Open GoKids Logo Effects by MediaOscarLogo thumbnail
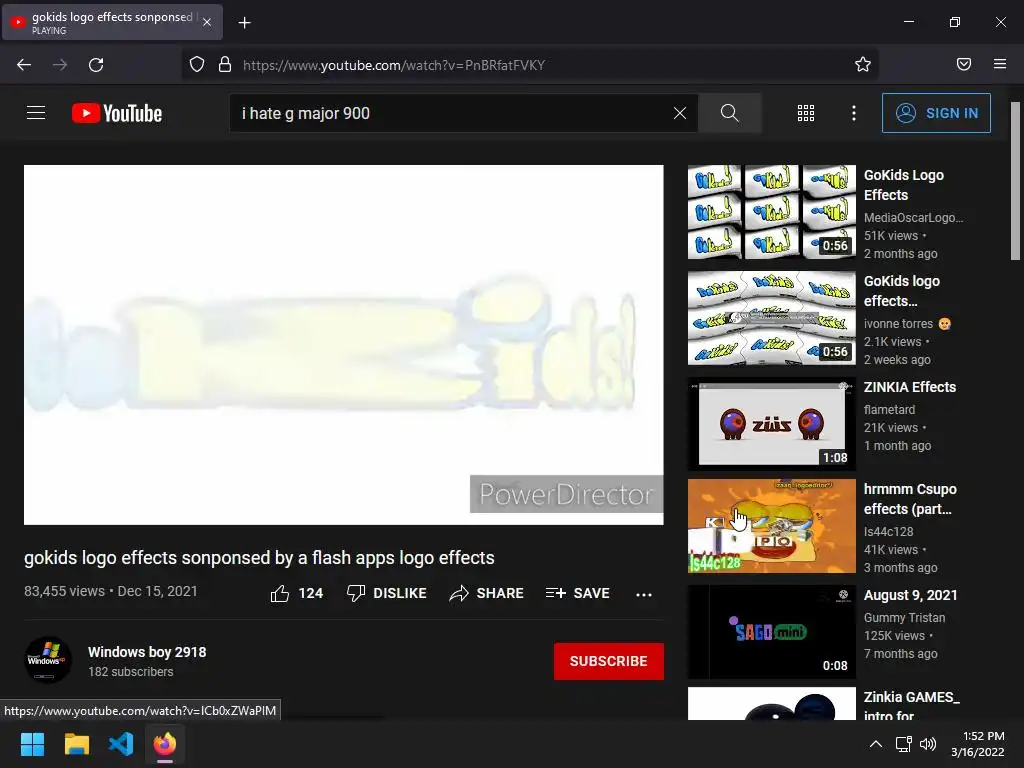 pyautogui.click(x=771, y=212)
